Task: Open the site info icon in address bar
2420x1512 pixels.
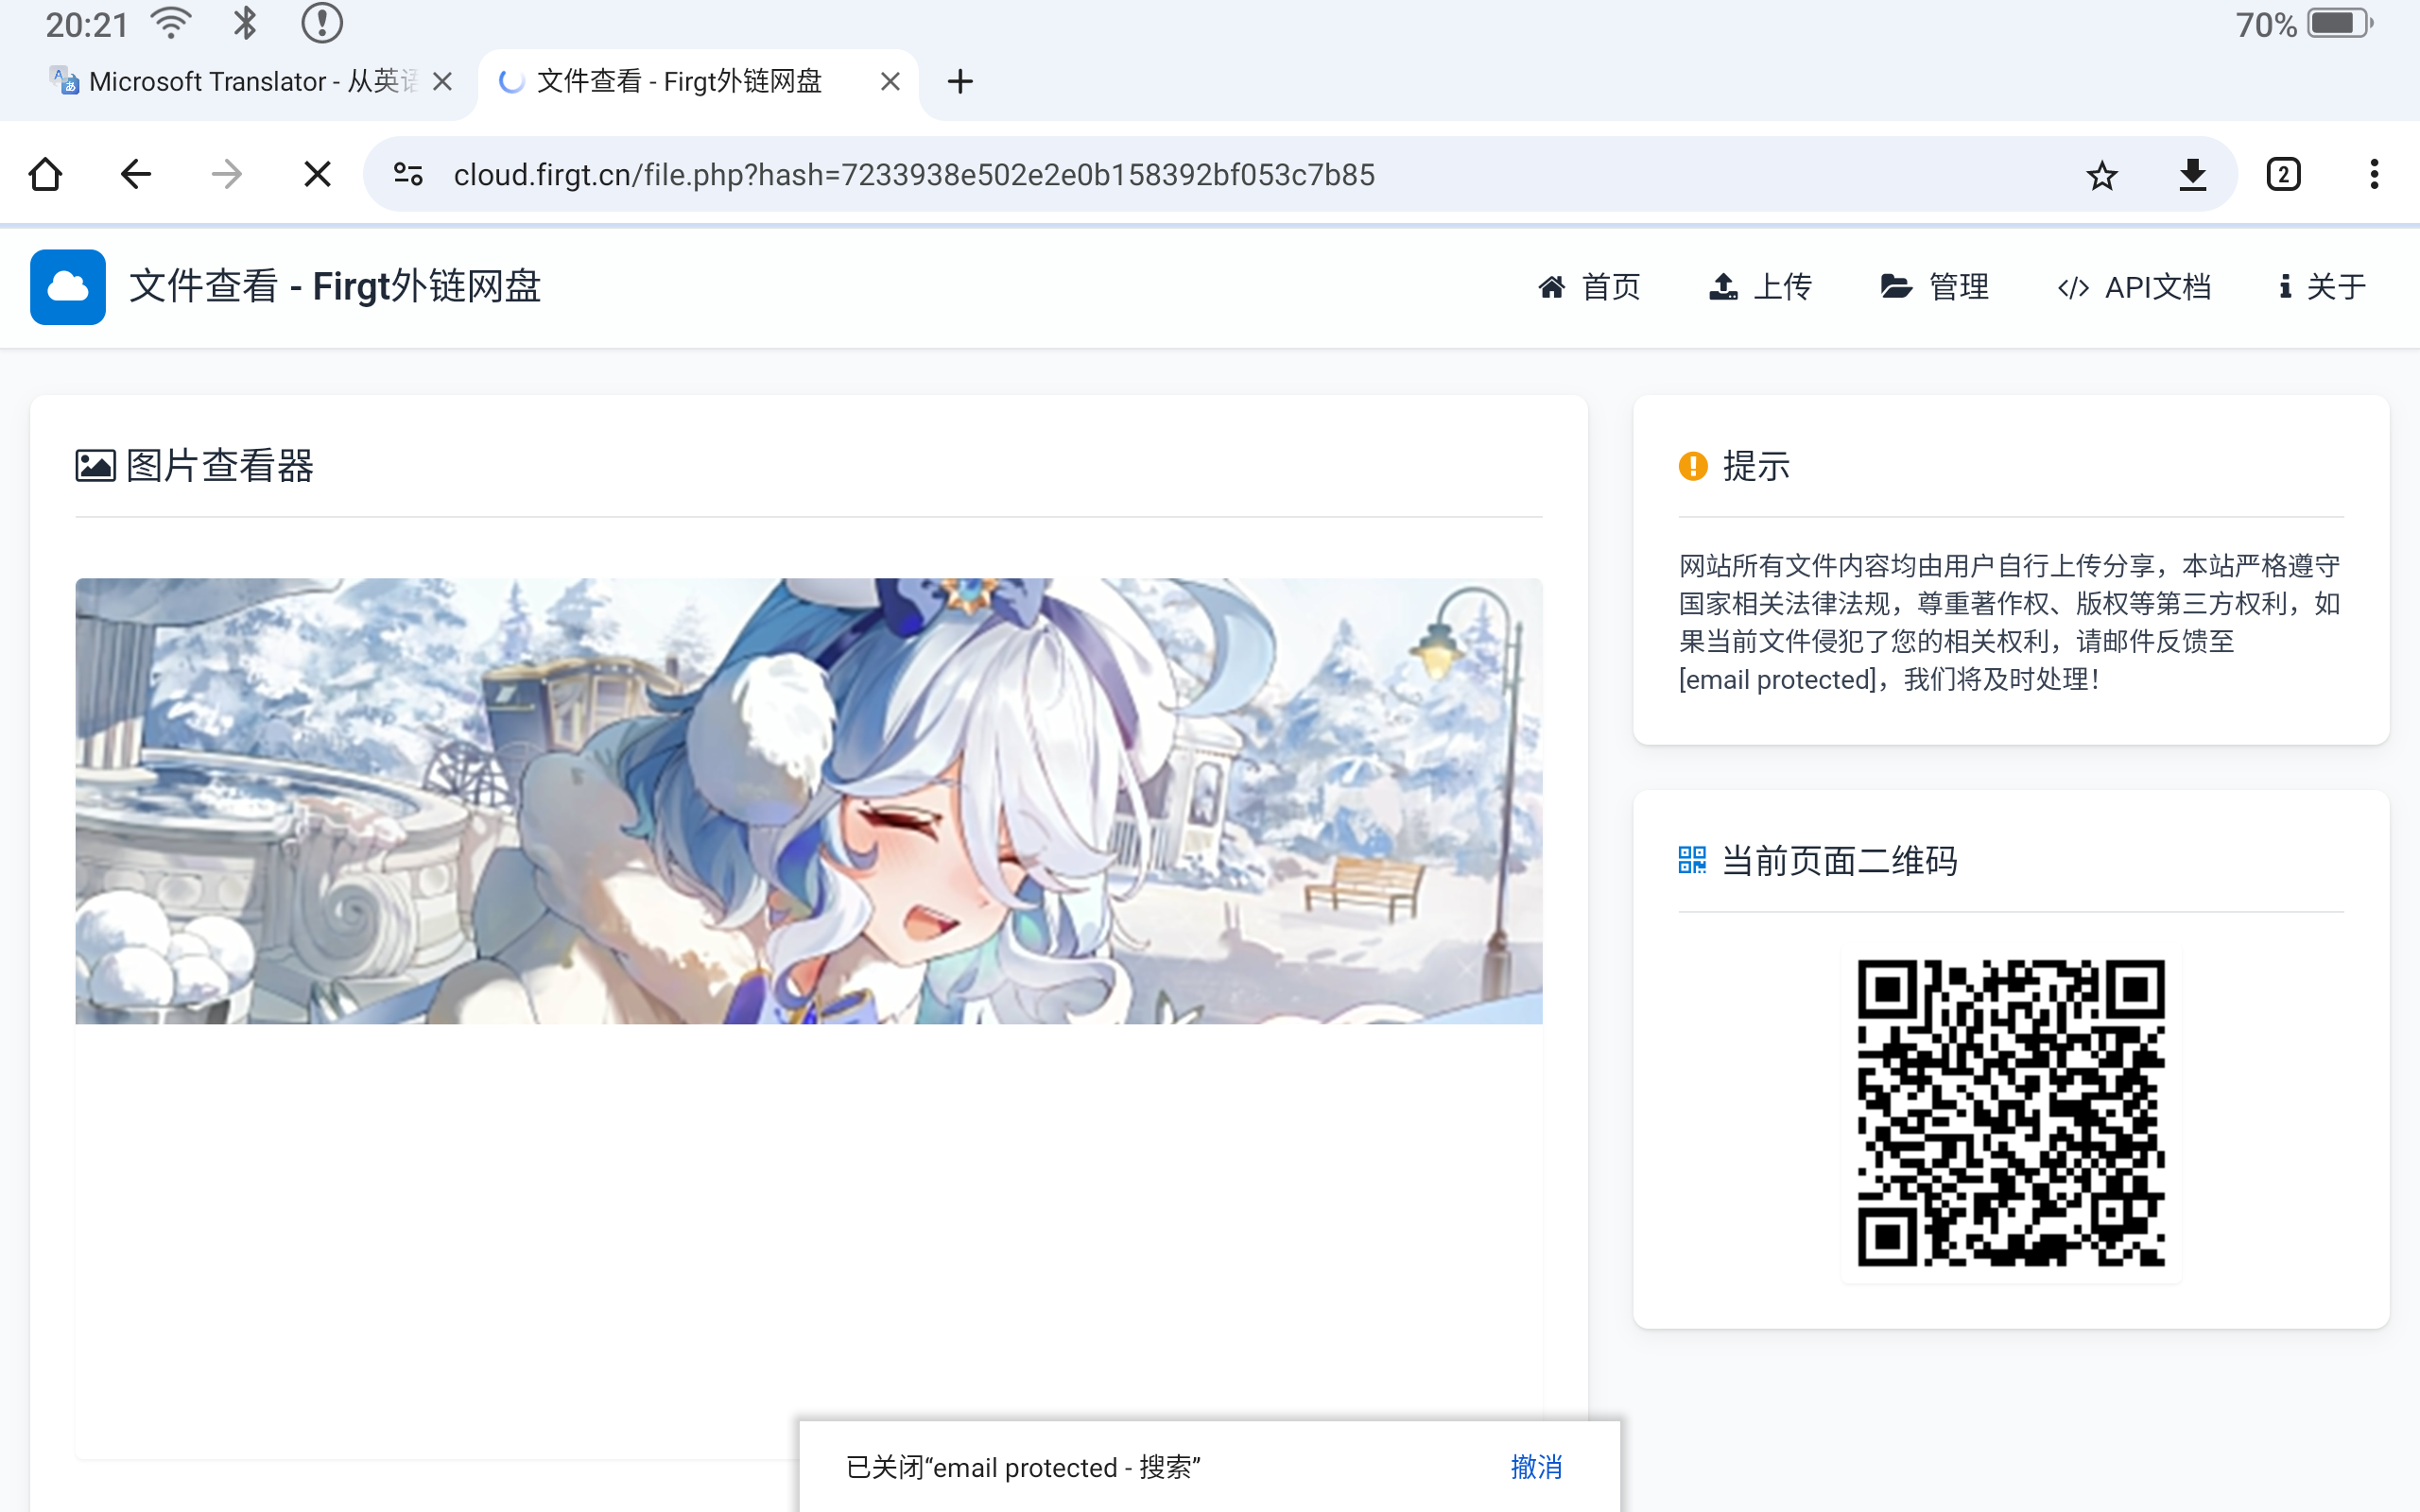Action: [x=408, y=175]
